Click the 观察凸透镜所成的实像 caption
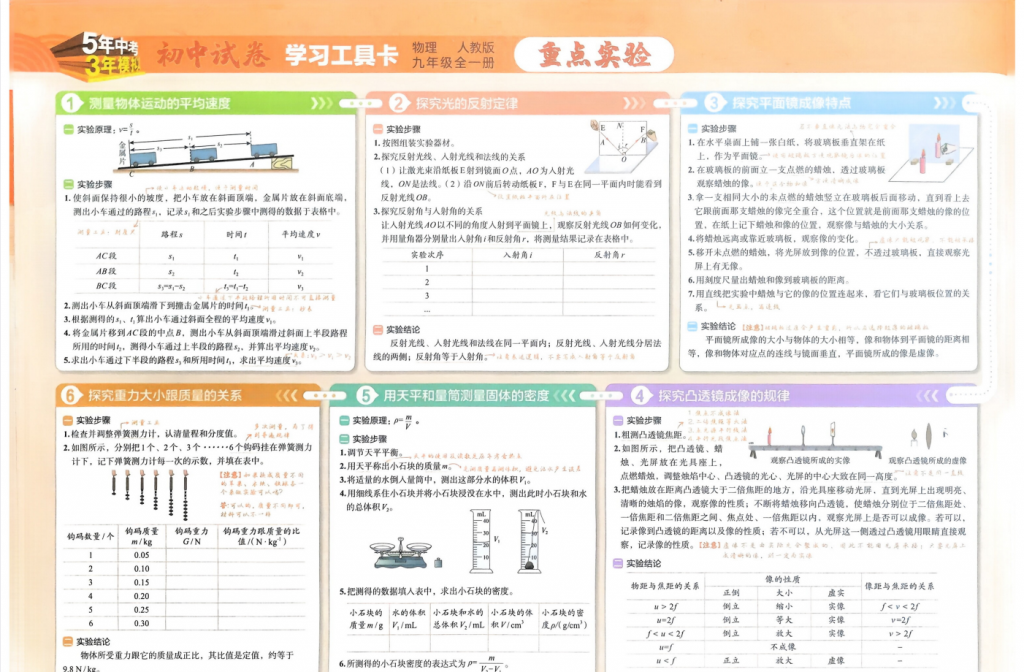Viewport: 1024px width, 672px height. (x=810, y=460)
